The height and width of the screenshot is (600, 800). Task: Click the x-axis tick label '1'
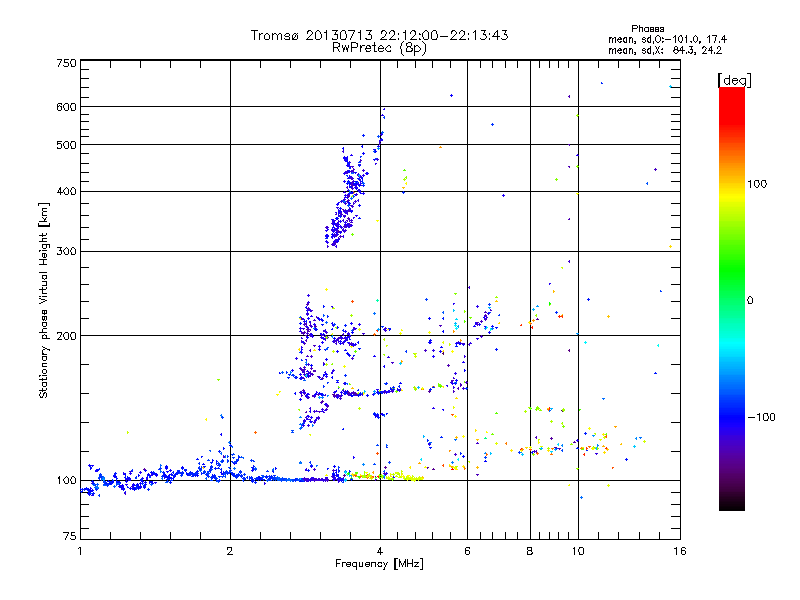[x=80, y=551]
